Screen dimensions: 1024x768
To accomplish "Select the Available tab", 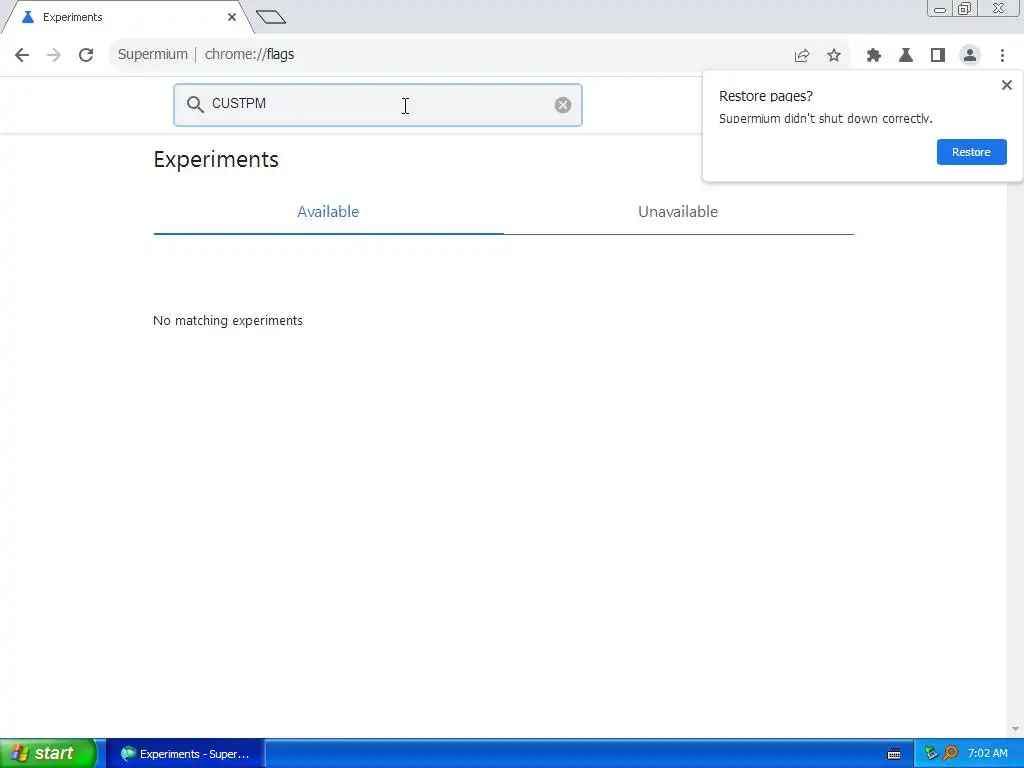I will 328,212.
